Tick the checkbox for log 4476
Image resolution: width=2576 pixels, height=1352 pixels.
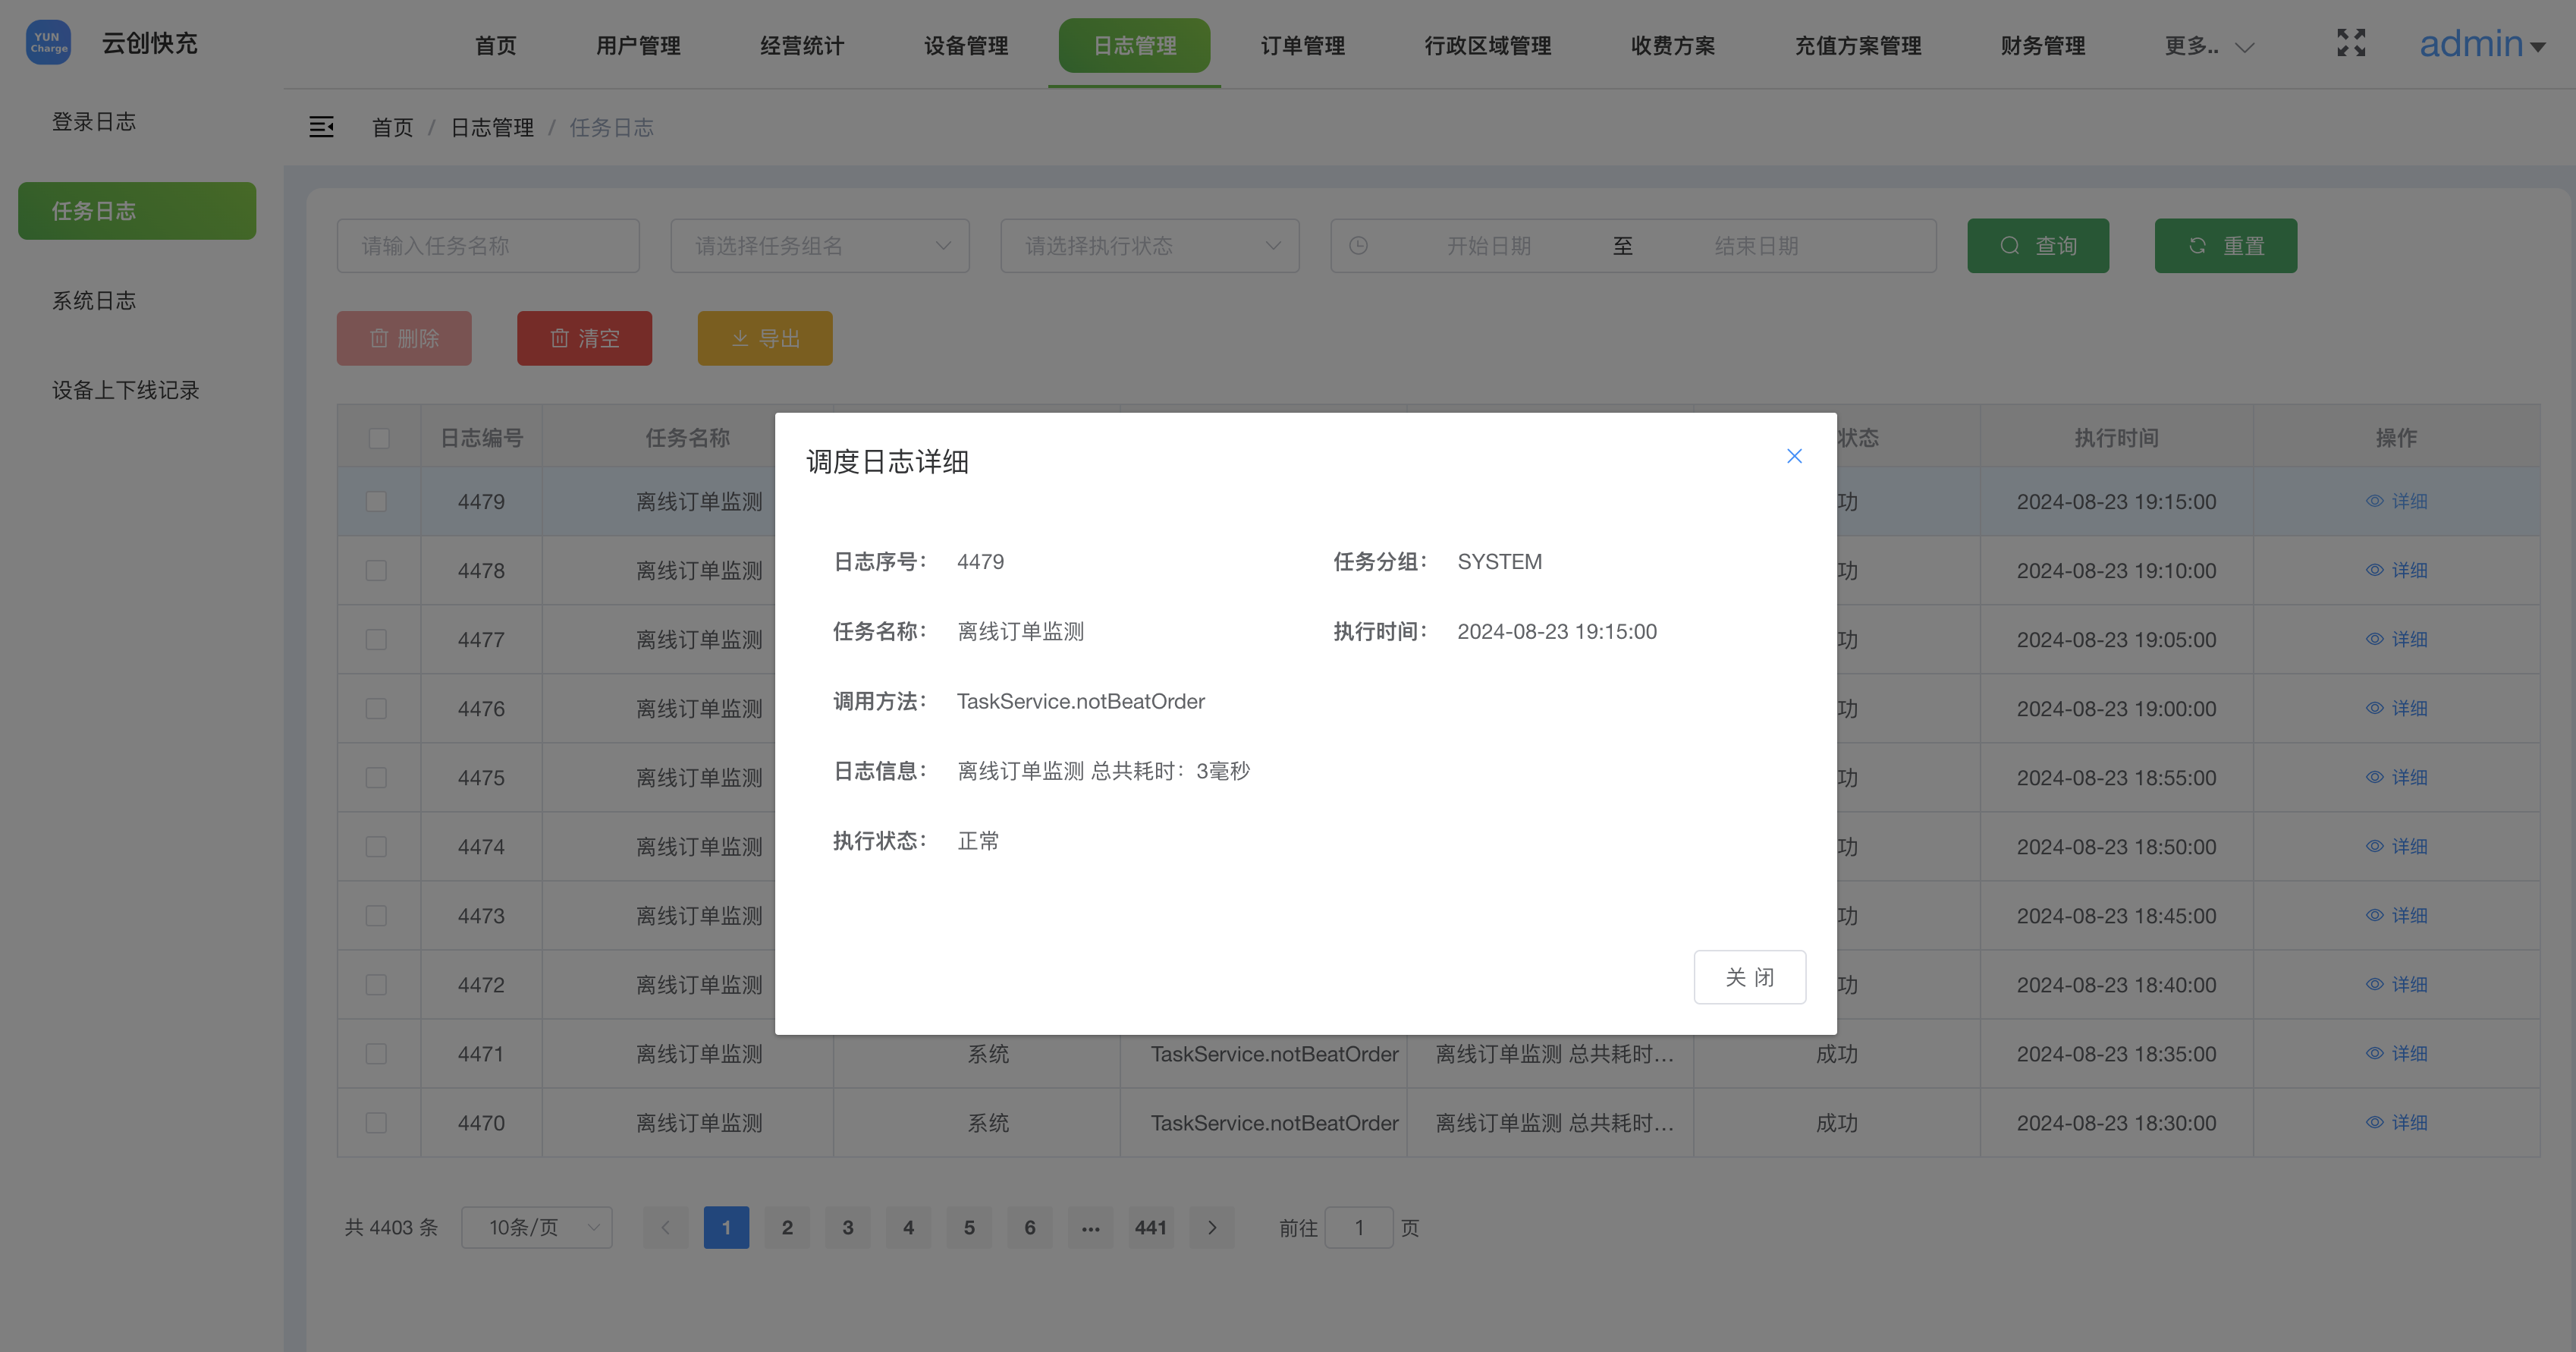[x=376, y=708]
